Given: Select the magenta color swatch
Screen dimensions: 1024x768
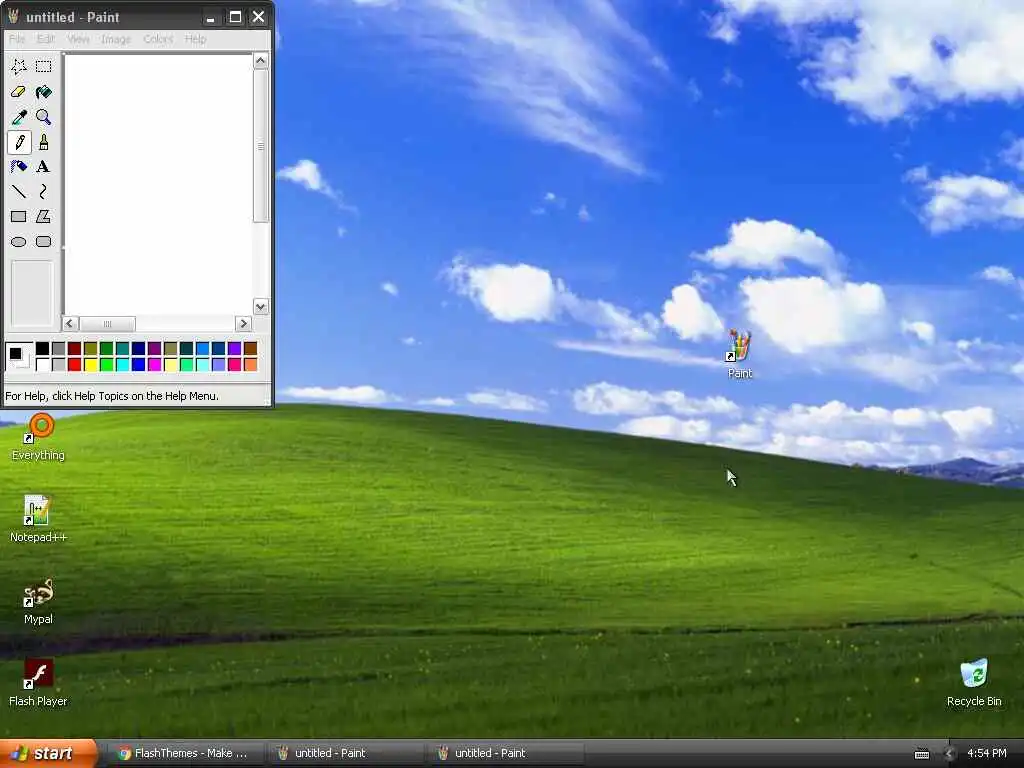Looking at the screenshot, I should coord(154,364).
